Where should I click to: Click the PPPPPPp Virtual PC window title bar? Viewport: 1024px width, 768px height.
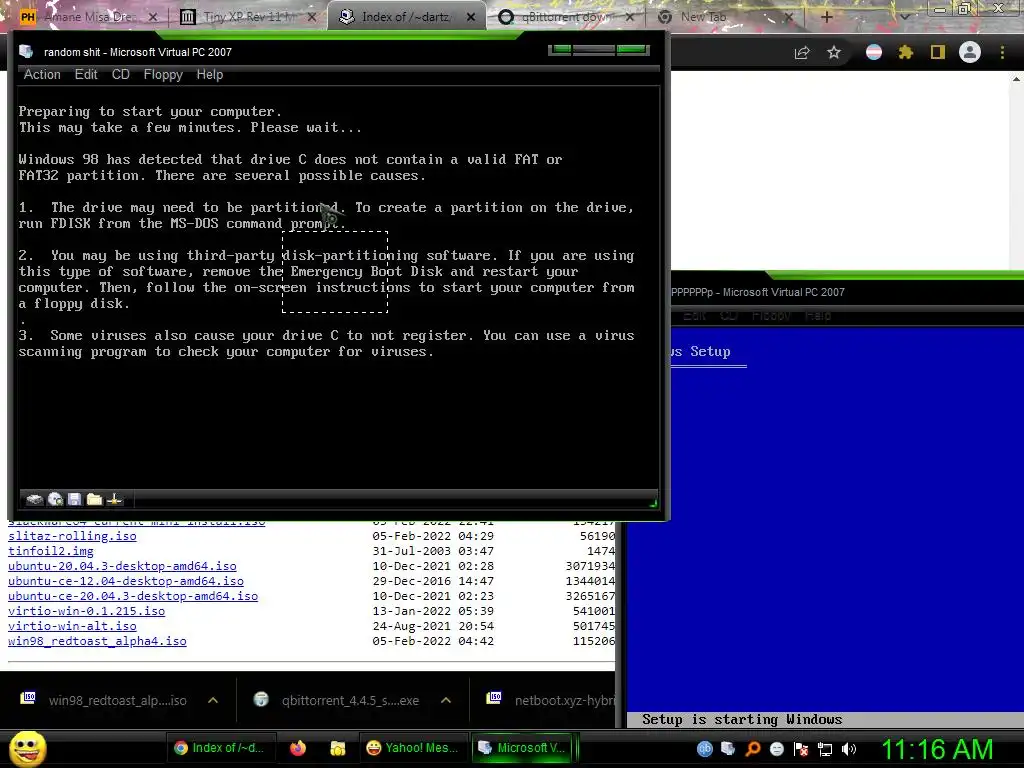tap(847, 292)
